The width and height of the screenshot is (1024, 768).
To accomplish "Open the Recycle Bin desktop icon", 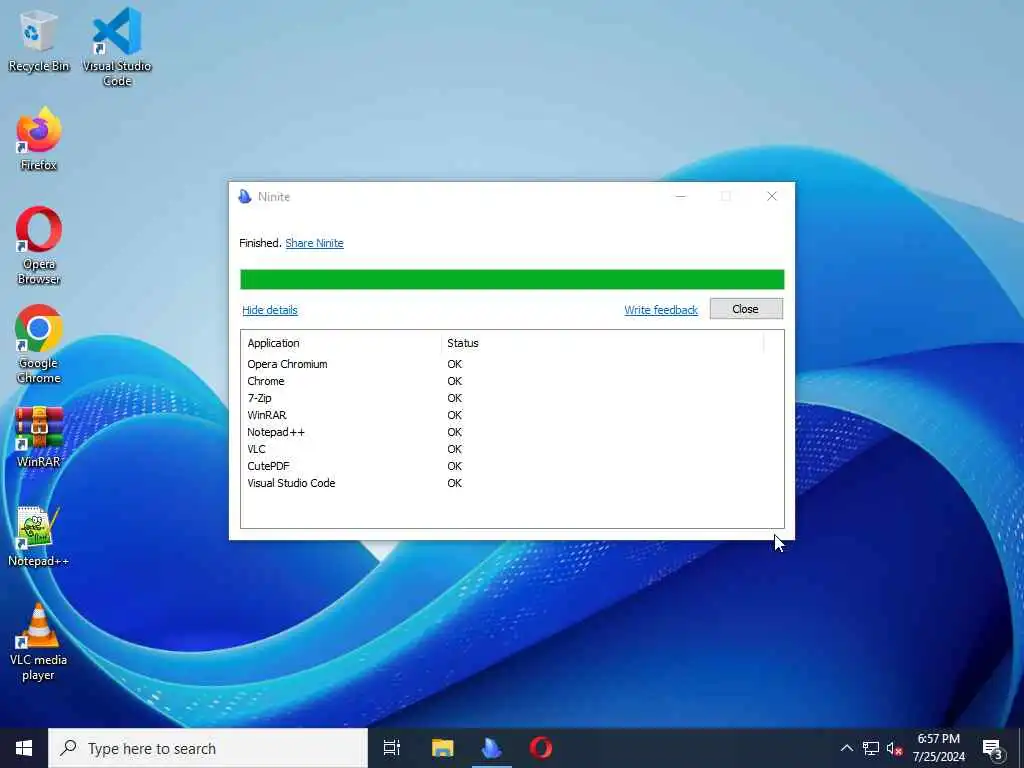I will click(x=39, y=40).
